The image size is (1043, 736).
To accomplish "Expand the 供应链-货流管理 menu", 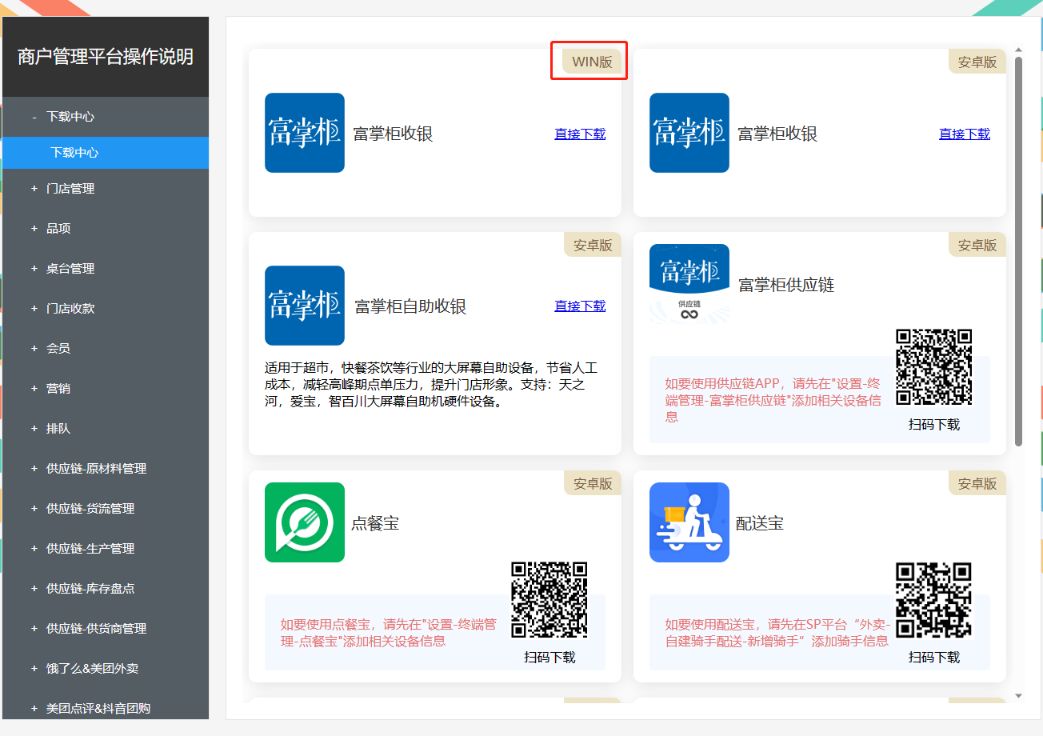I will (106, 508).
